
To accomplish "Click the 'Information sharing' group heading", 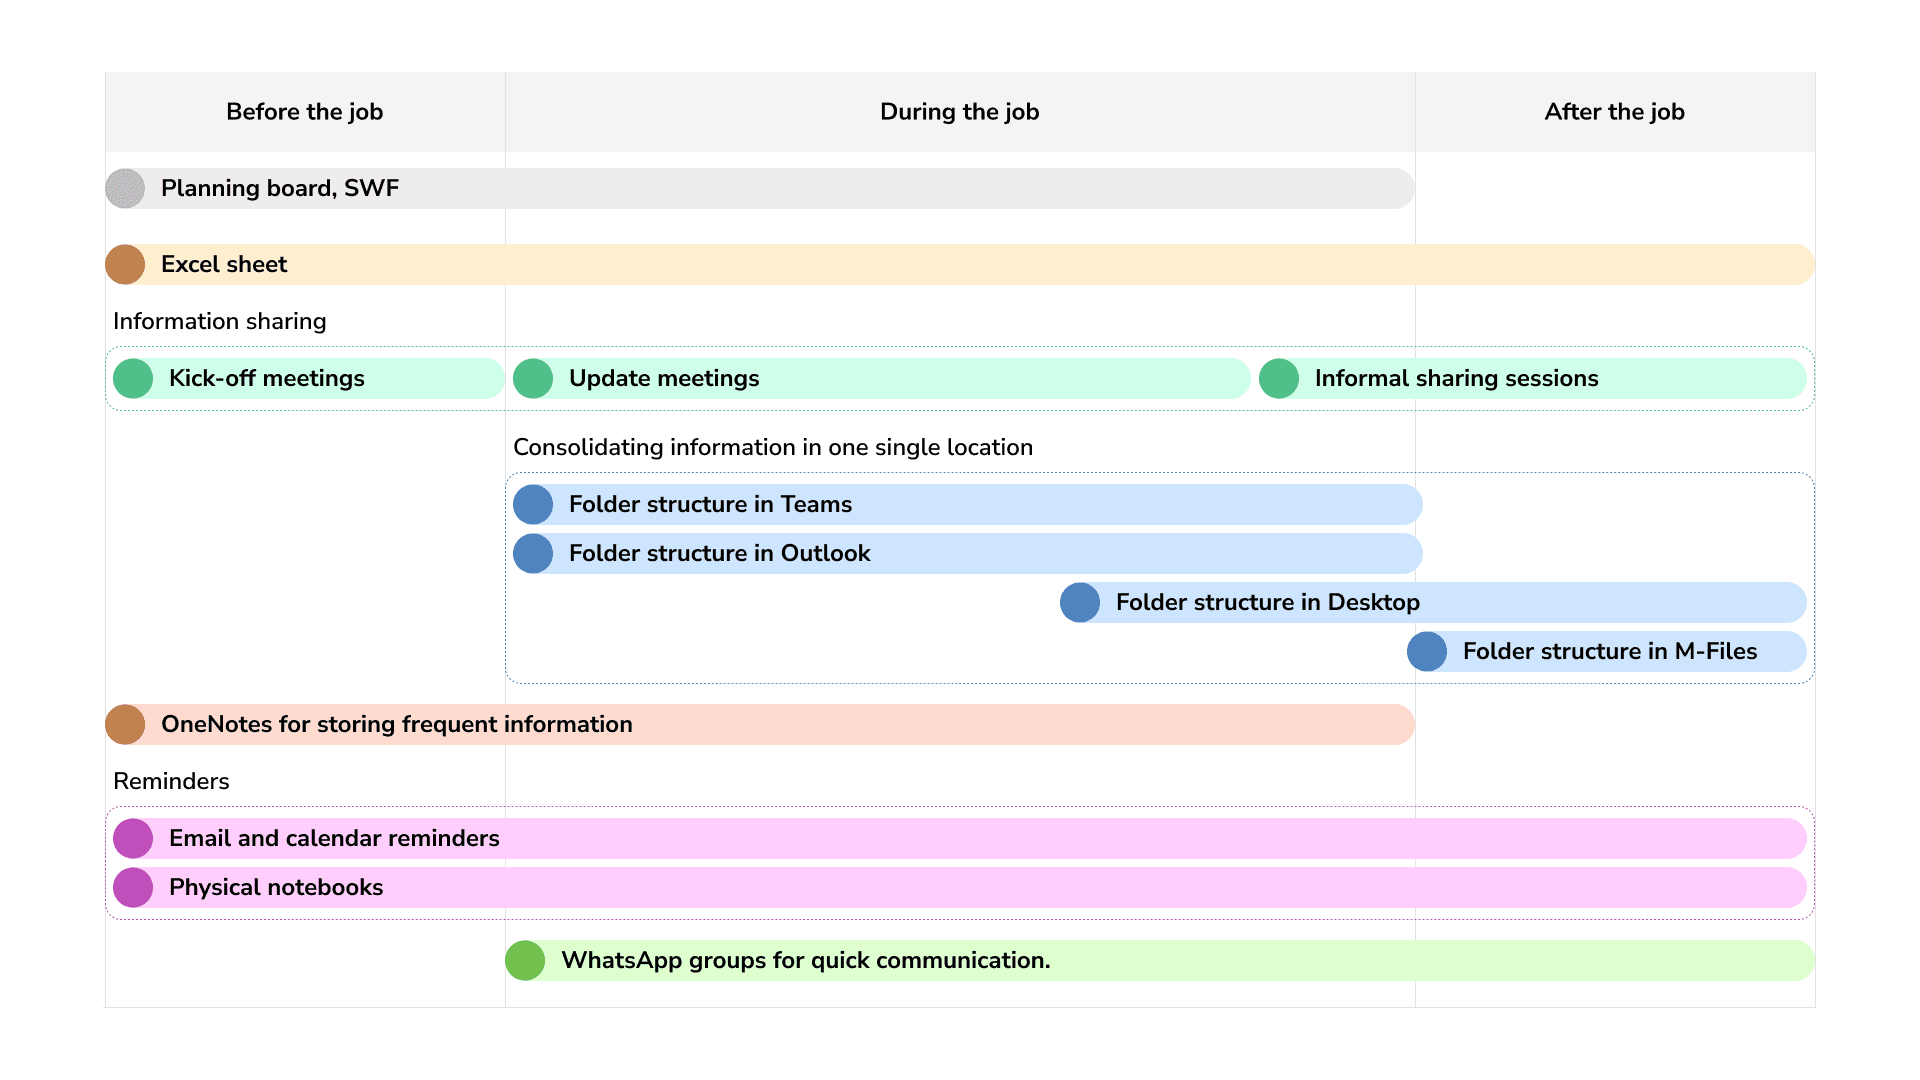I will [x=220, y=321].
